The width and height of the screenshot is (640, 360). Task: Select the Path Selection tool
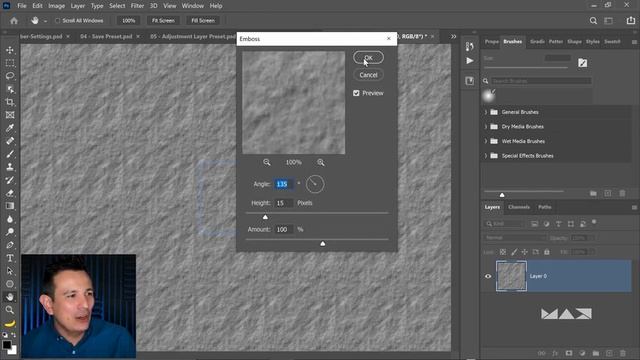click(x=10, y=271)
